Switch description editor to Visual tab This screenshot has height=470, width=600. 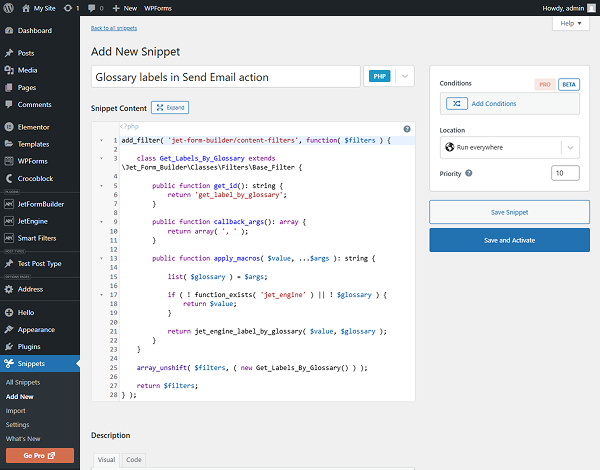tap(106, 460)
